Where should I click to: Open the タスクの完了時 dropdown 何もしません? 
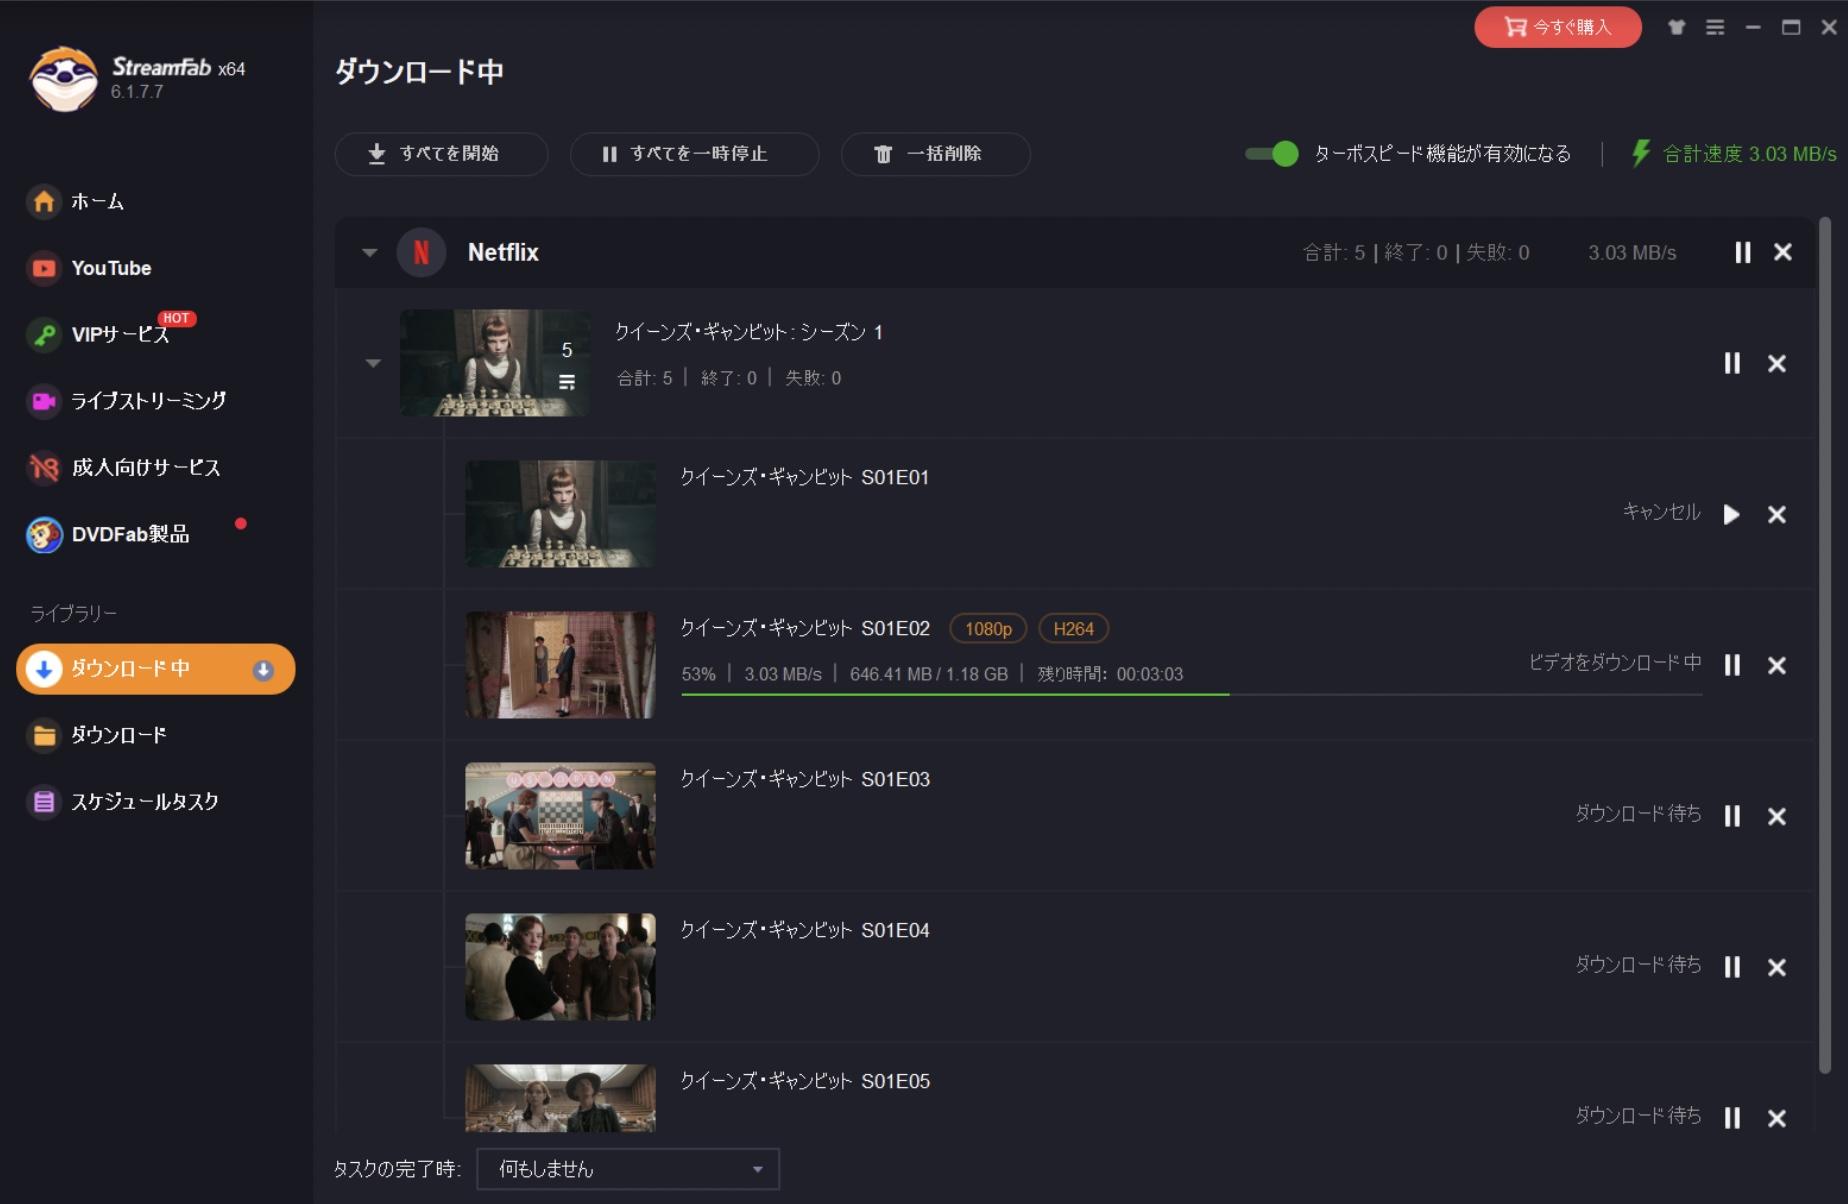coord(628,1169)
